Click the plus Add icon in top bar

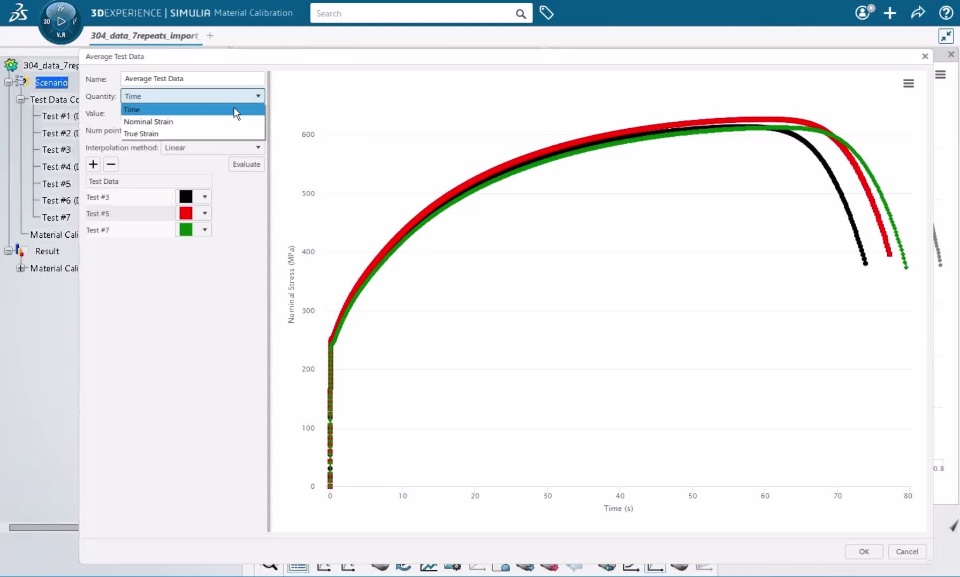(x=890, y=13)
